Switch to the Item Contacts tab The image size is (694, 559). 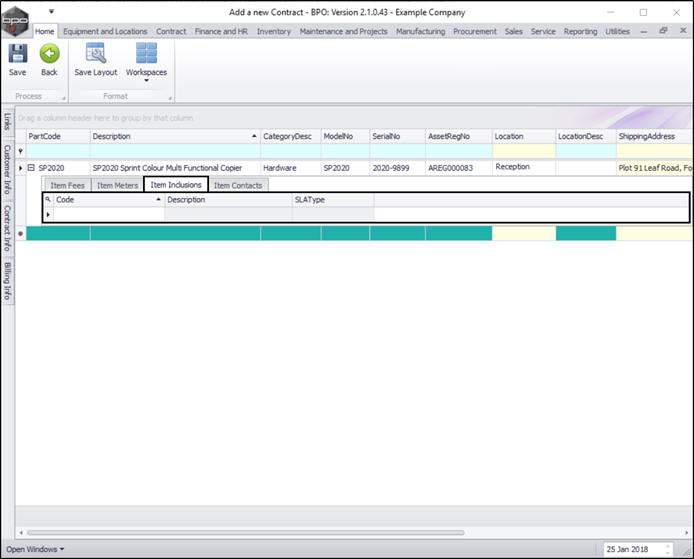coord(238,185)
